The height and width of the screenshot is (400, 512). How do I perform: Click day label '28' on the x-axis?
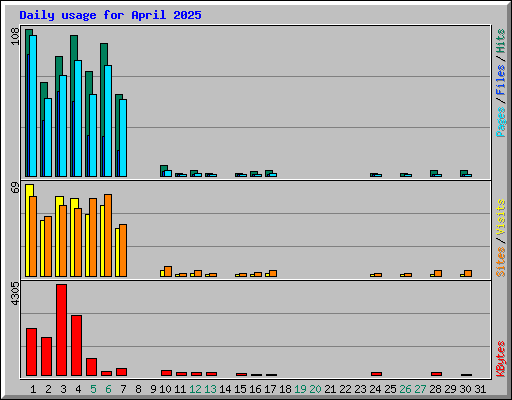pyautogui.click(x=435, y=389)
